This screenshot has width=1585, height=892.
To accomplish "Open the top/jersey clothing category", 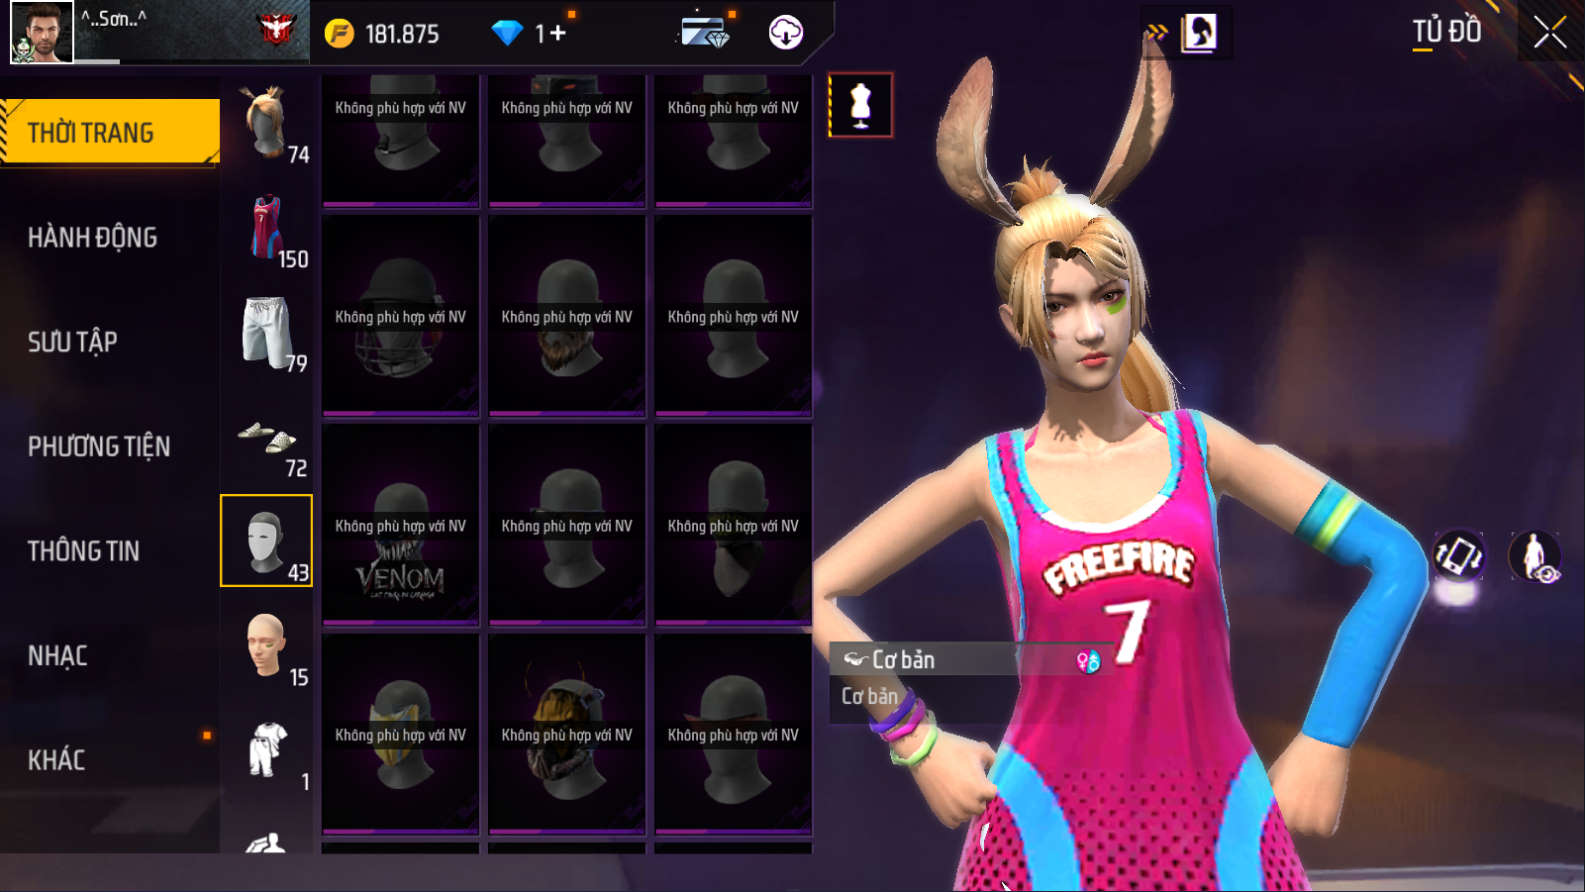I will (x=267, y=229).
